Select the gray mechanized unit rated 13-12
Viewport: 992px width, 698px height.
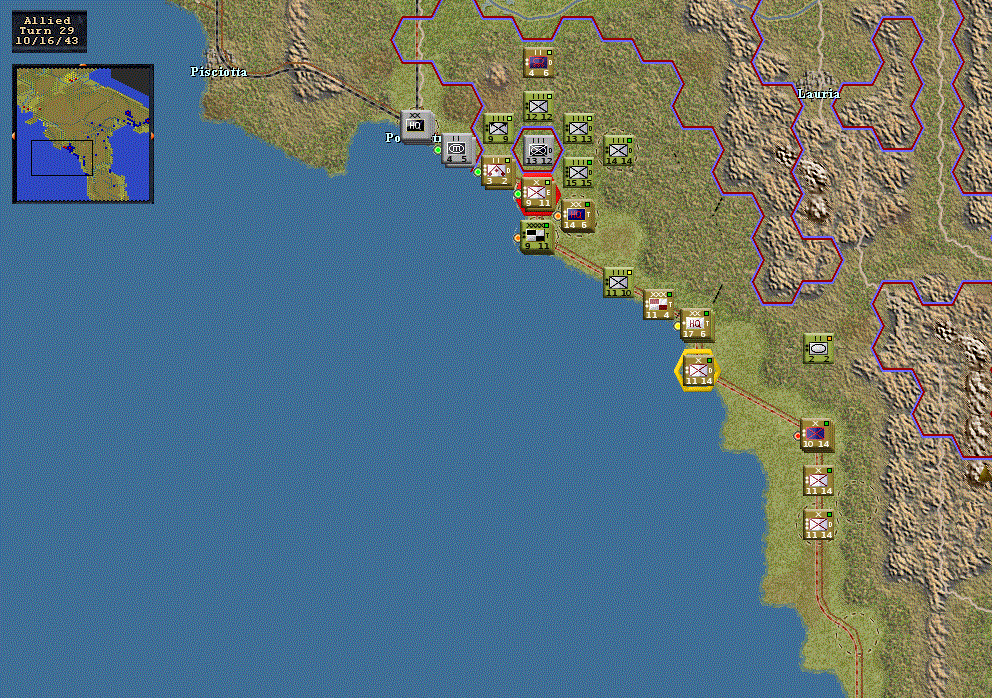(x=539, y=151)
